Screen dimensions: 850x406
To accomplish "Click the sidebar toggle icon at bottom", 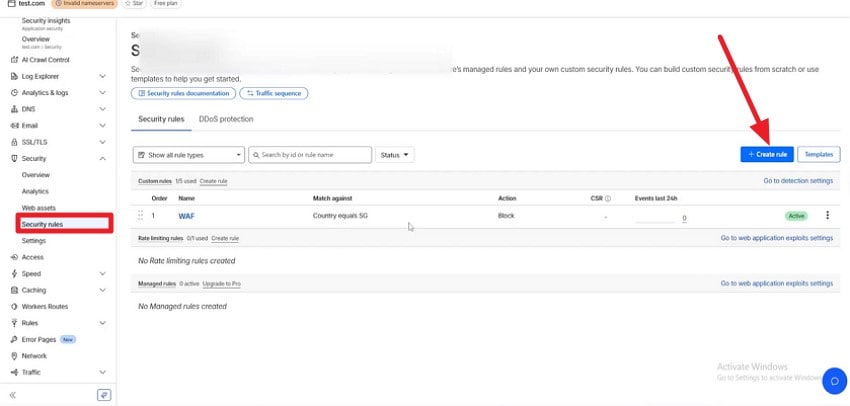I will pos(104,395).
